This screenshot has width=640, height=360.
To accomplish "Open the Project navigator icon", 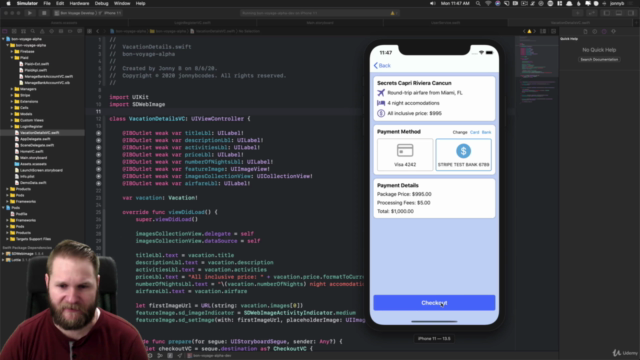I will 5,31.
